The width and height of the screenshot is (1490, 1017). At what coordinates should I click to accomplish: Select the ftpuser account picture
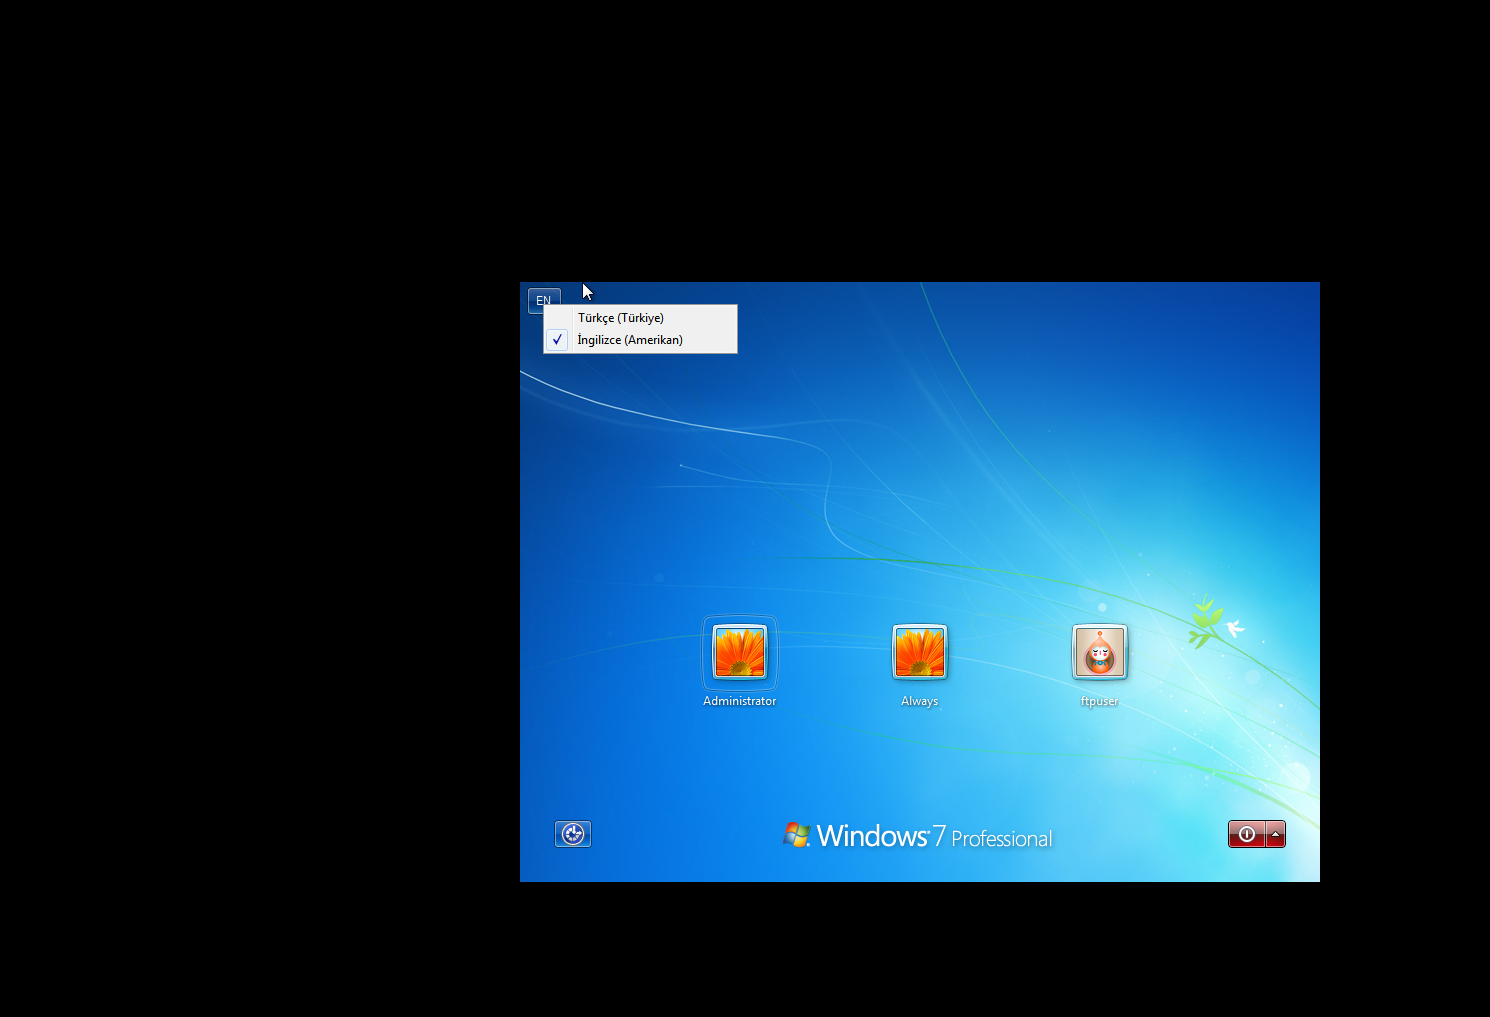pos(1100,652)
